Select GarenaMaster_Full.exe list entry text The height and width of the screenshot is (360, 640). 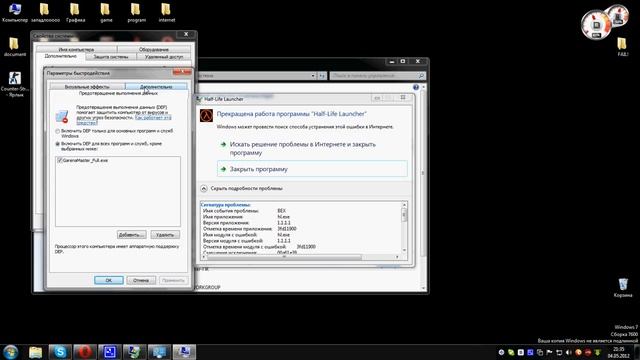click(85, 160)
